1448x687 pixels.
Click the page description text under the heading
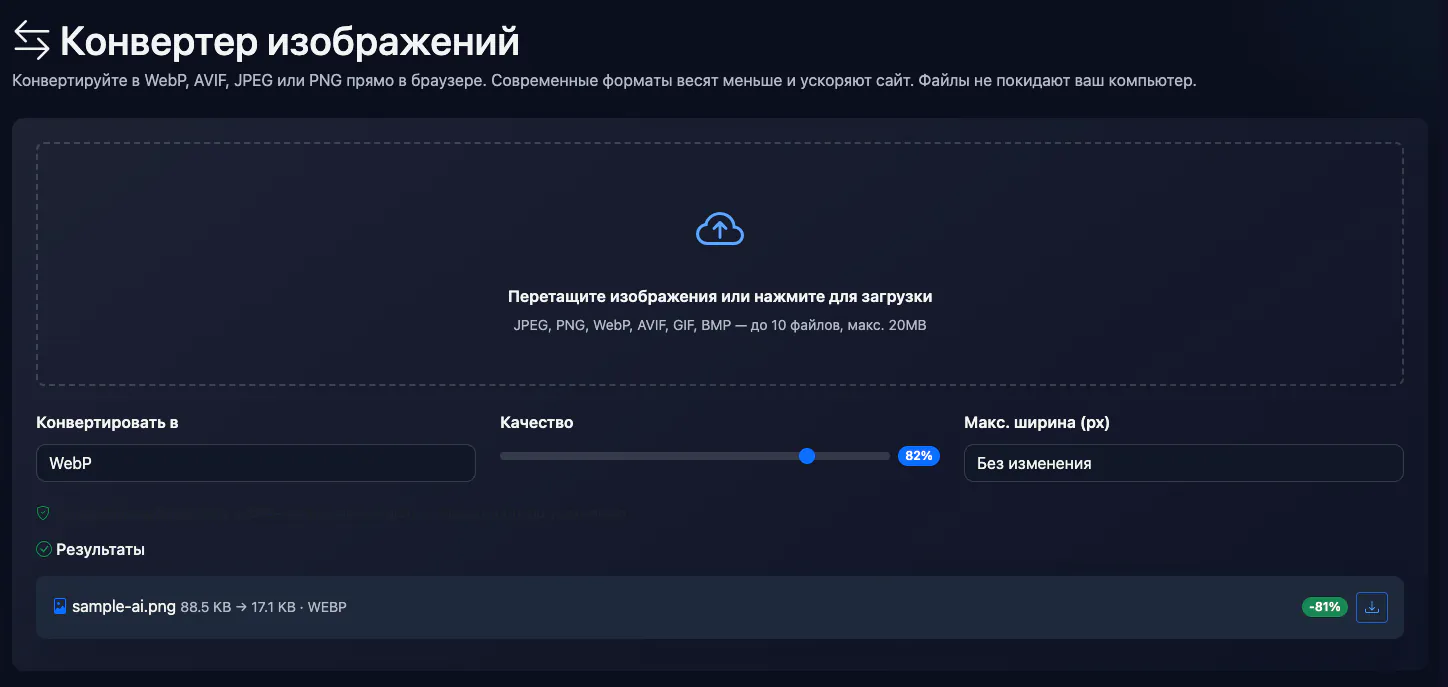[x=604, y=81]
